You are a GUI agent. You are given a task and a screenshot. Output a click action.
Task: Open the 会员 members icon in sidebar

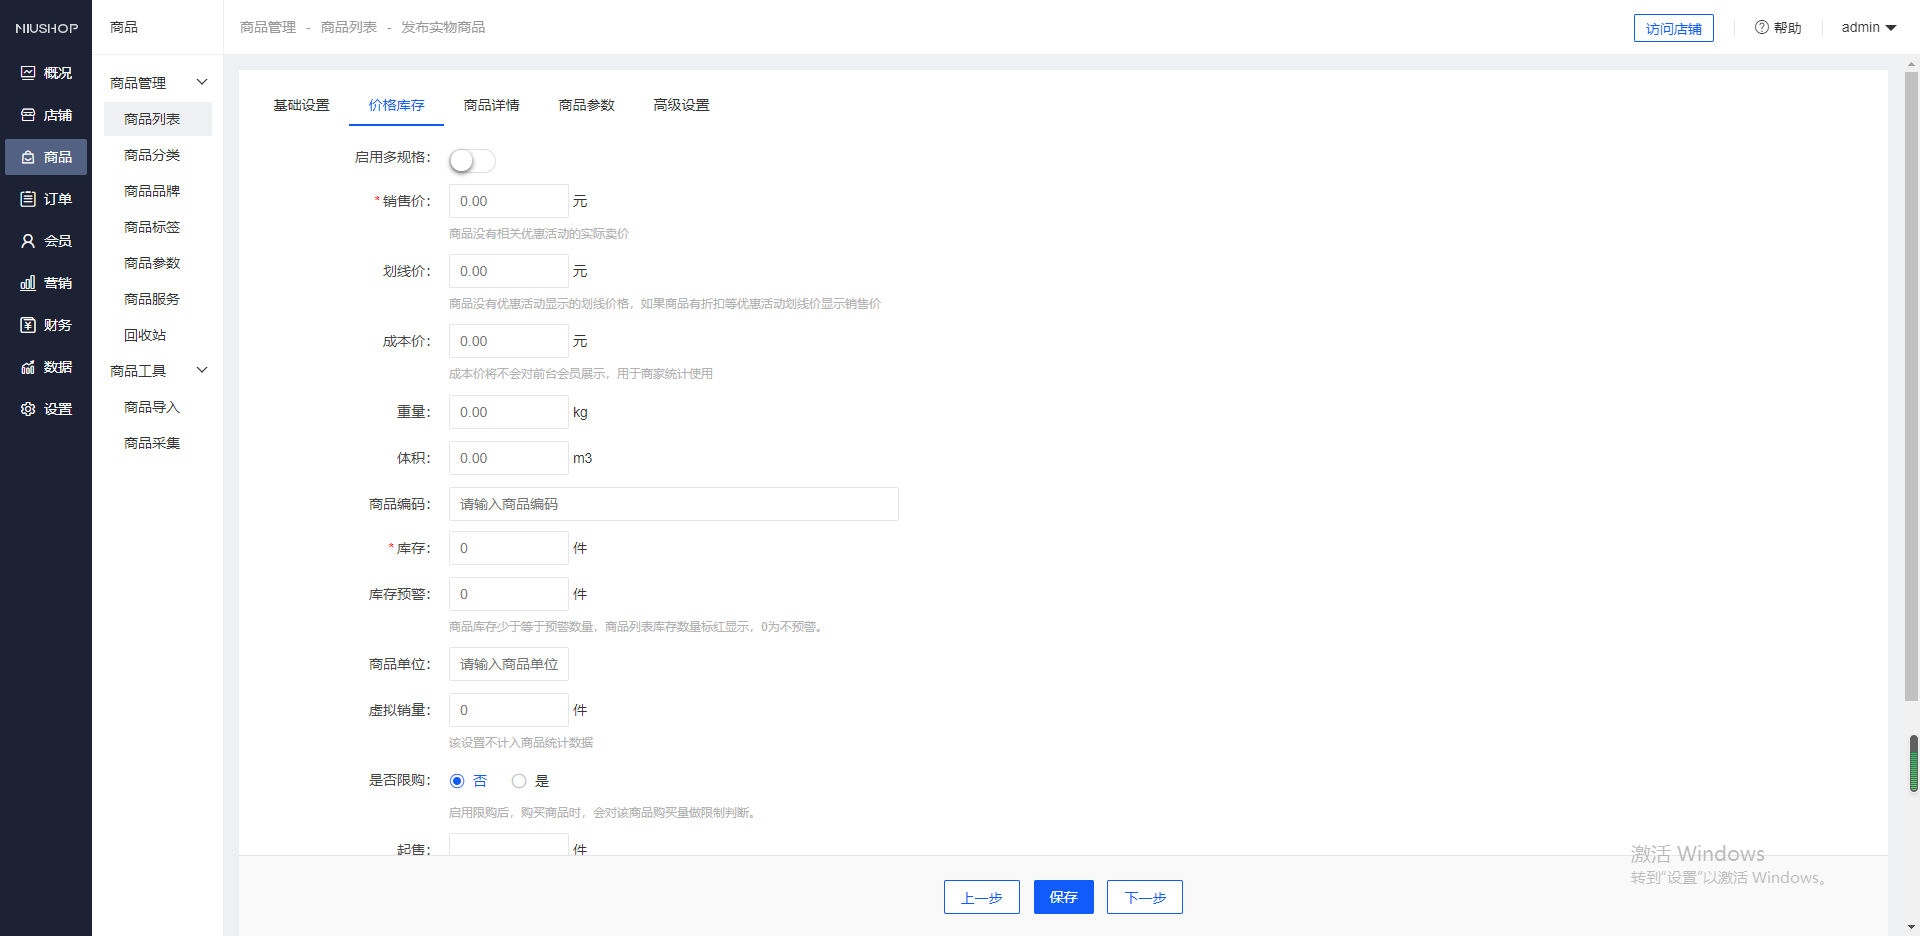click(x=28, y=241)
